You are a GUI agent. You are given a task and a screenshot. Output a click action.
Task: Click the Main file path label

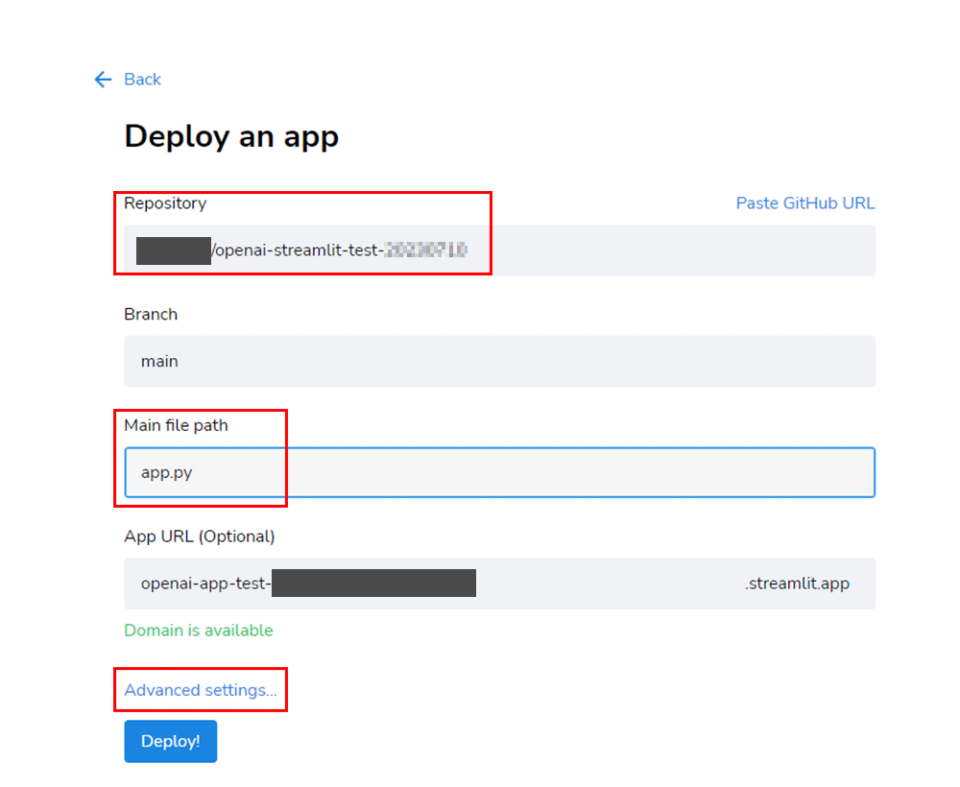pos(176,425)
